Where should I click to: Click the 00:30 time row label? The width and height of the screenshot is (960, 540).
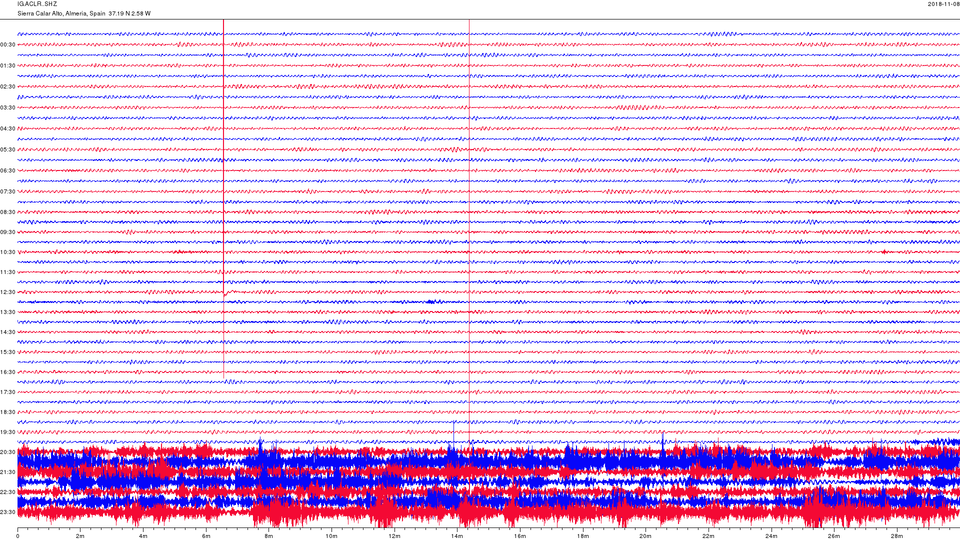(7, 45)
